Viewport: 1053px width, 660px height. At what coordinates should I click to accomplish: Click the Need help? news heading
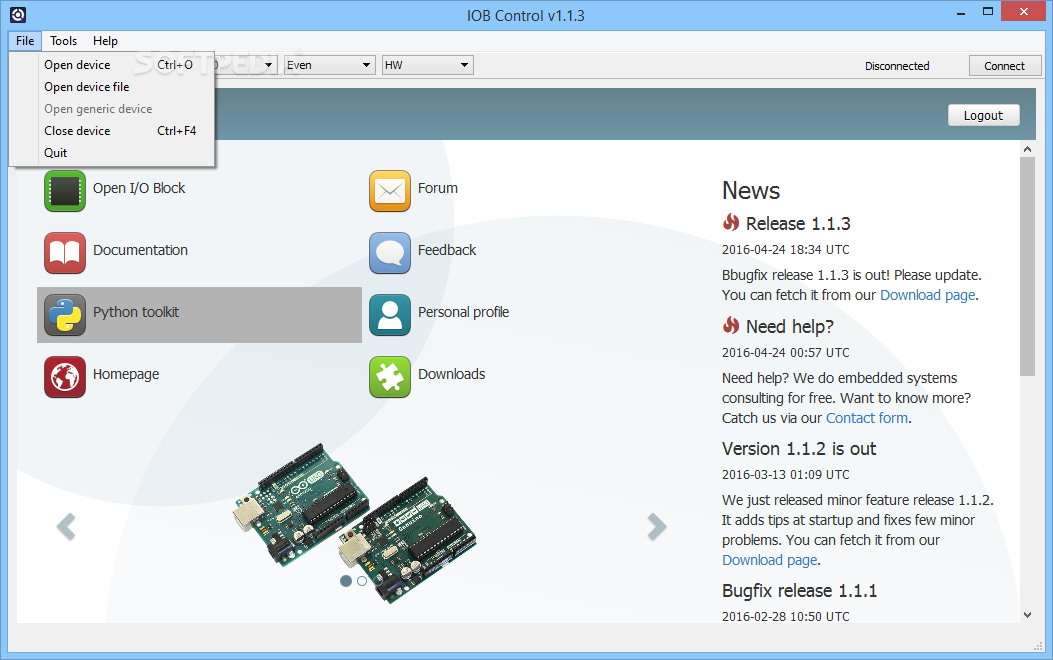click(790, 326)
